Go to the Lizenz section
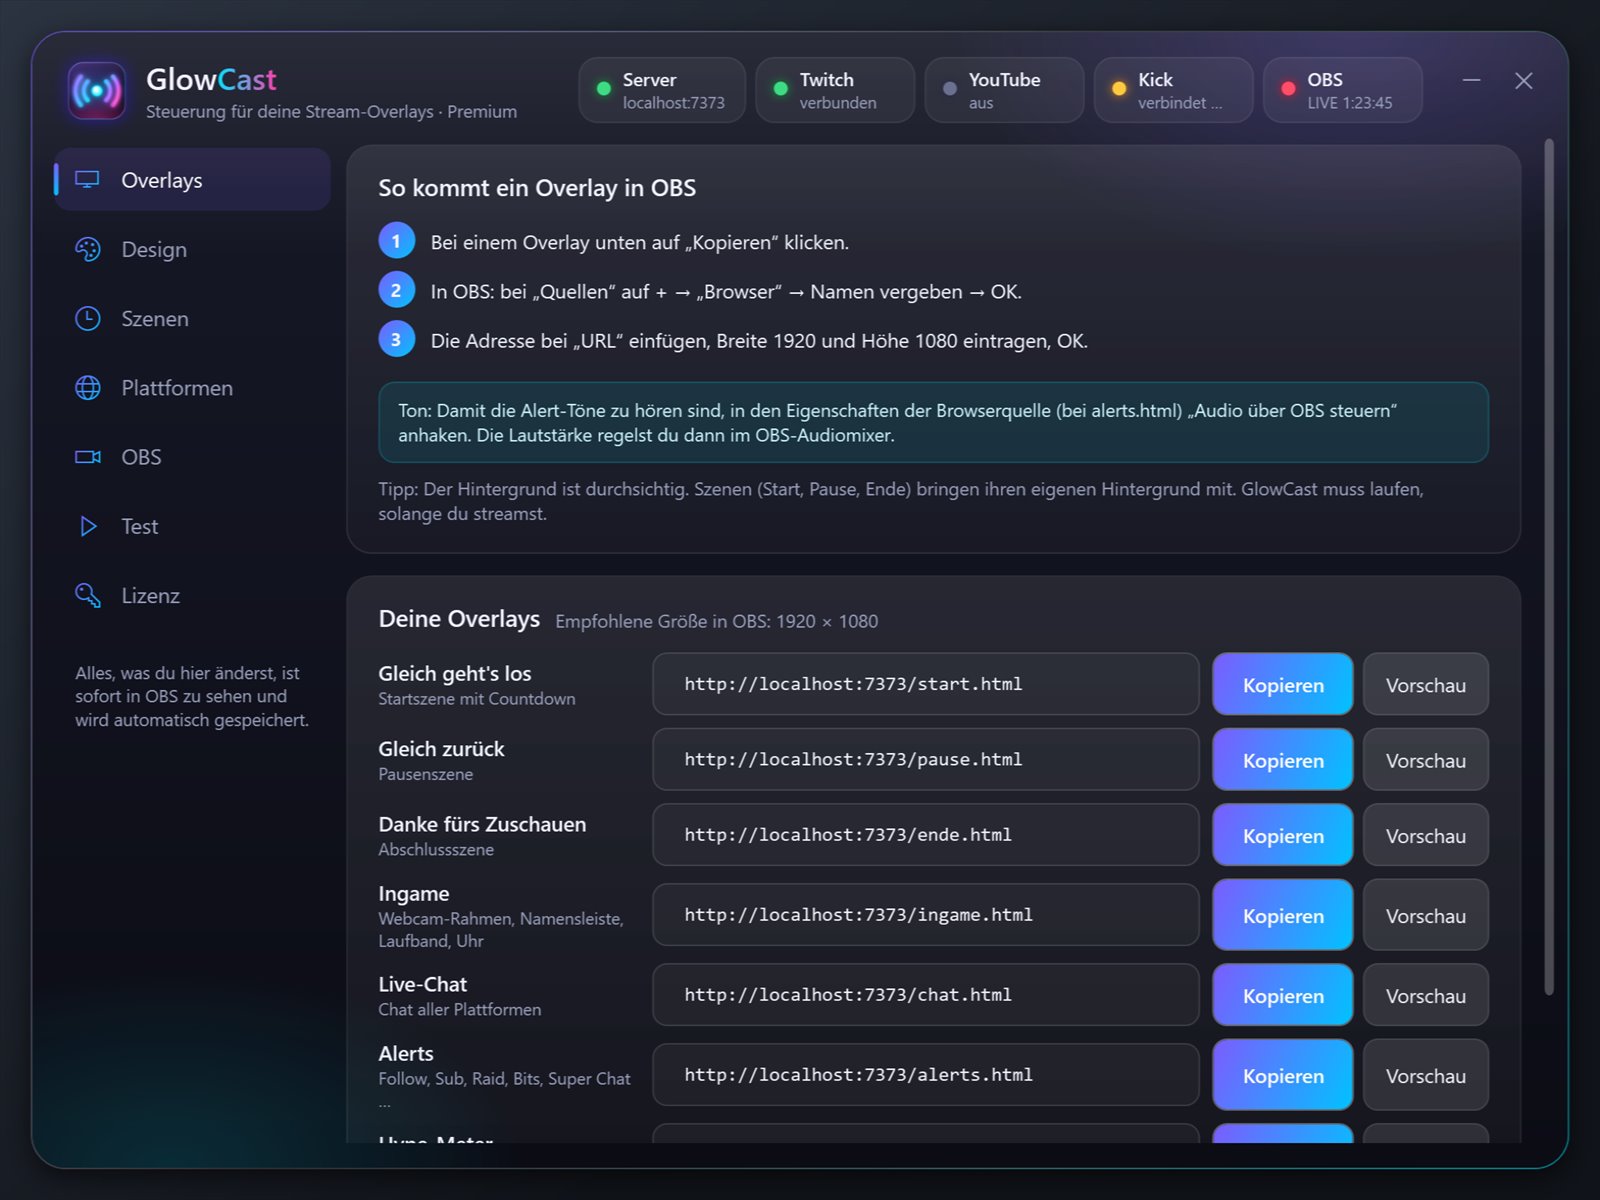This screenshot has height=1200, width=1600. 193,595
